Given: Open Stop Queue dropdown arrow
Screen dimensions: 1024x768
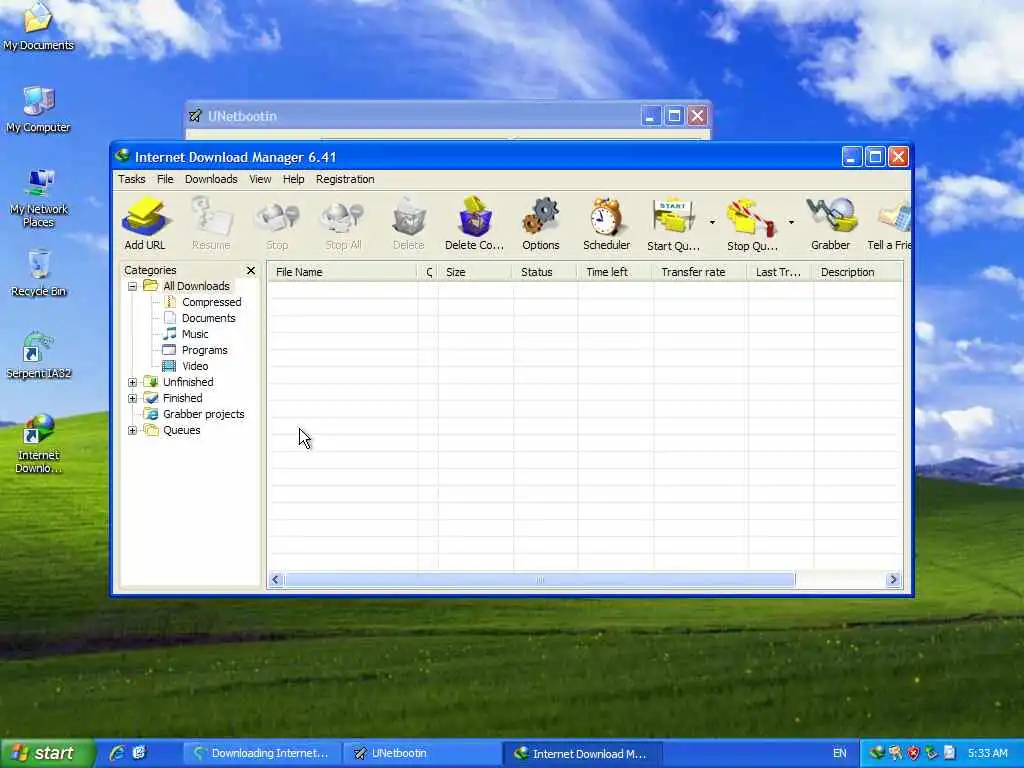Looking at the screenshot, I should (x=791, y=223).
